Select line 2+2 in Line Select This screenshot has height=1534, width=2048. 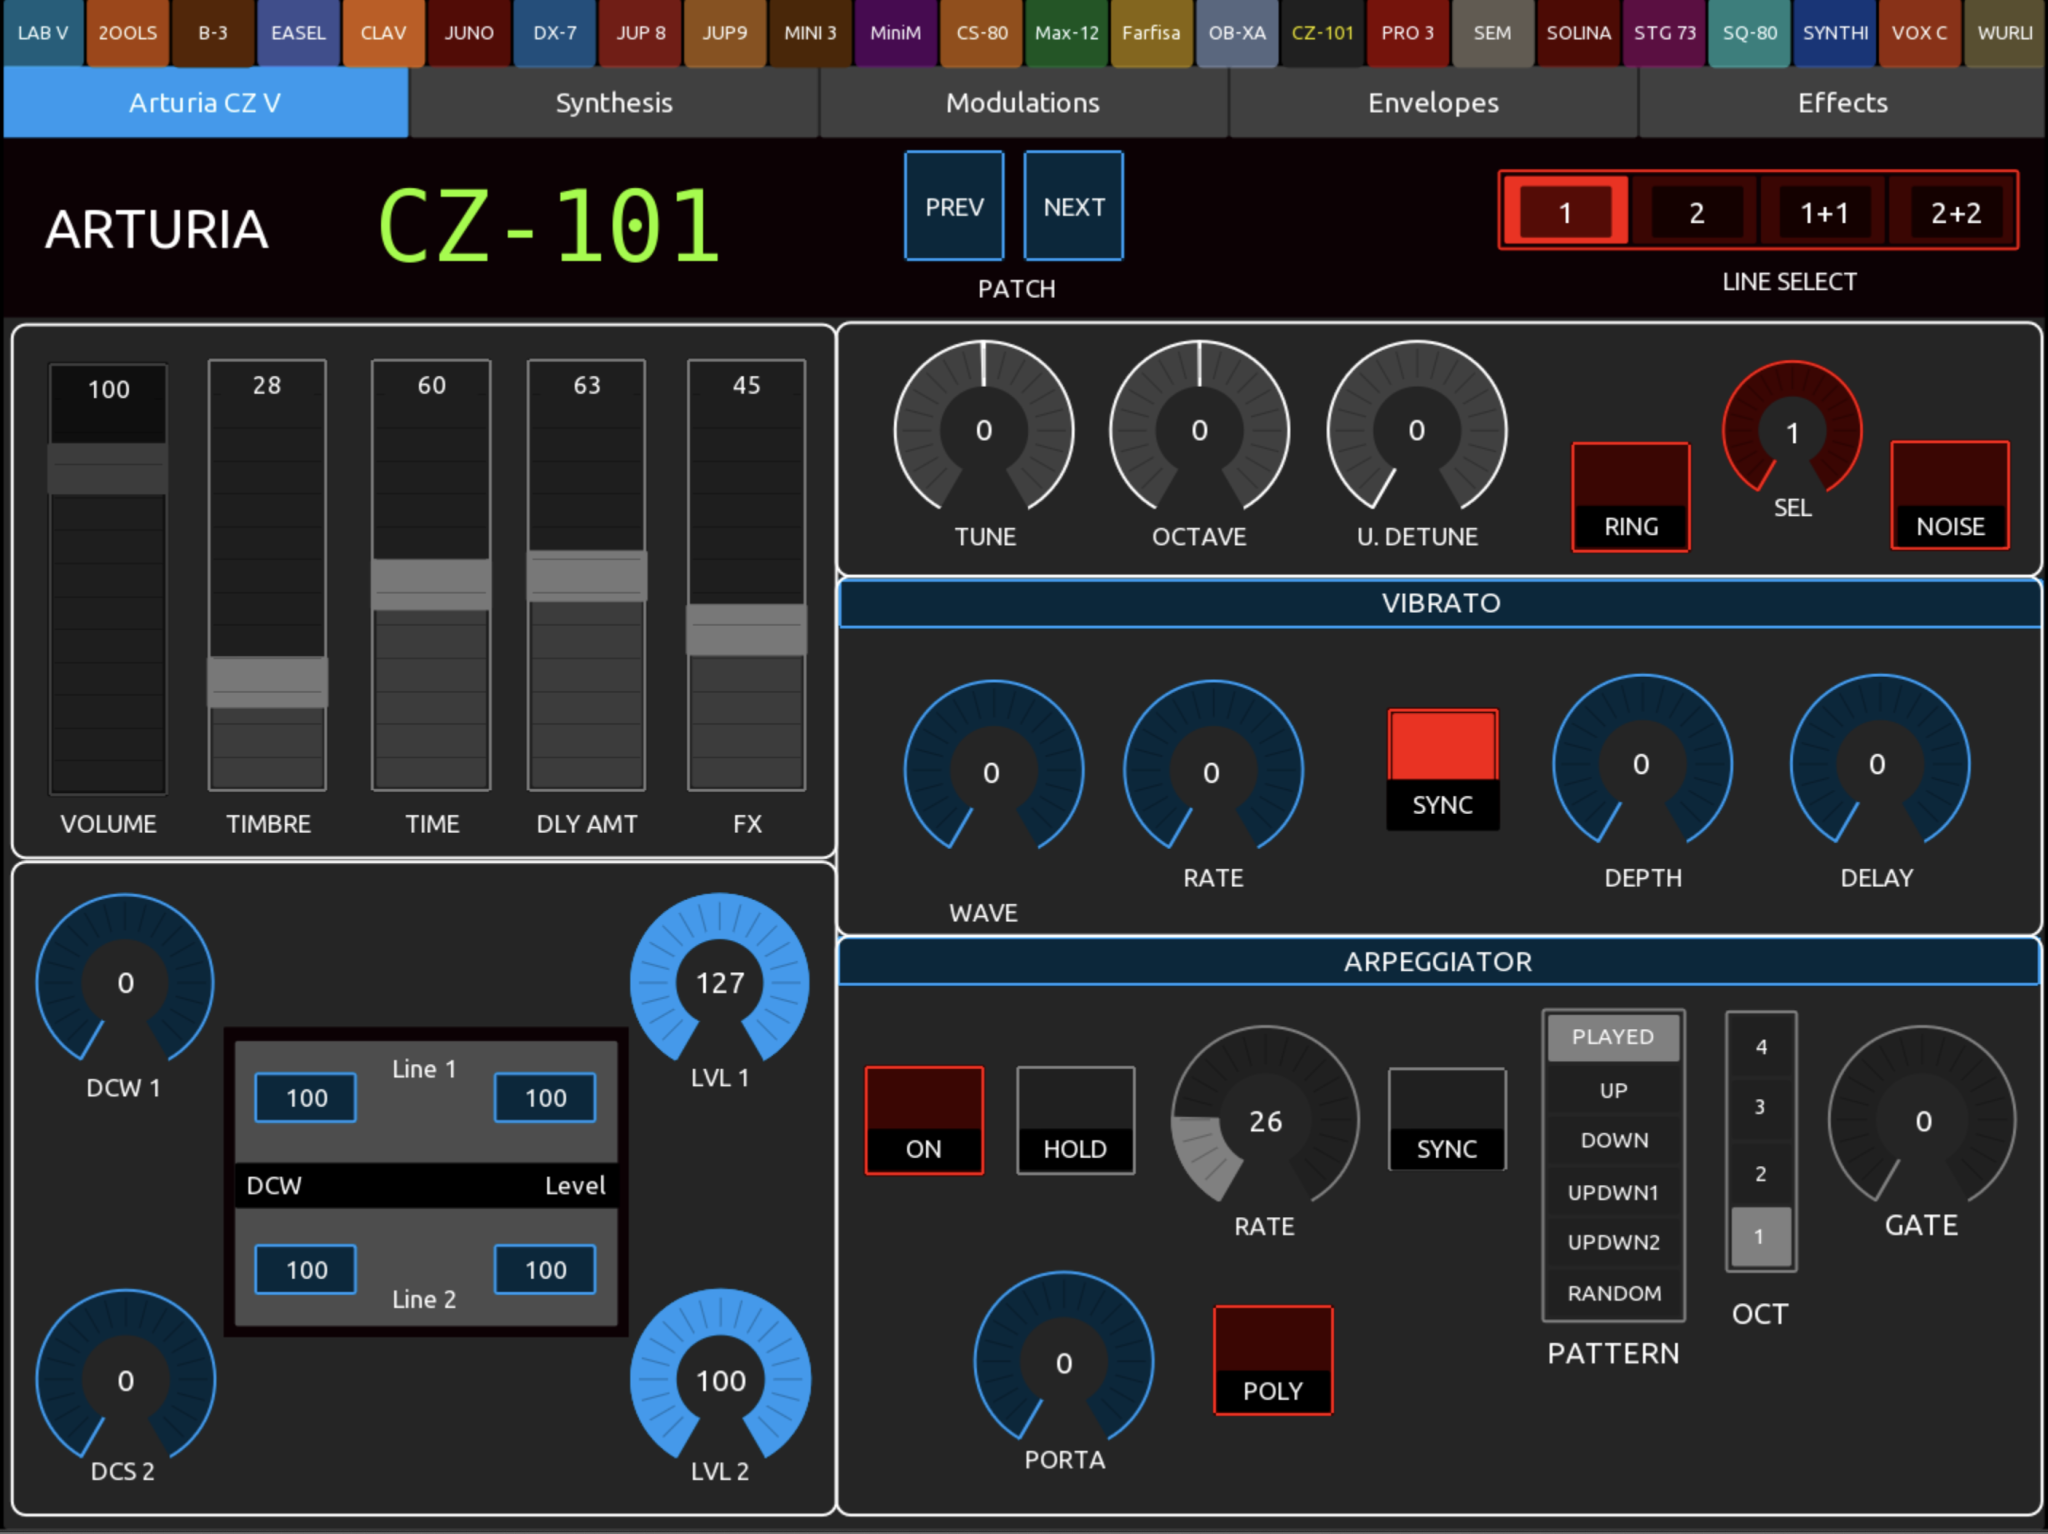(x=1955, y=212)
